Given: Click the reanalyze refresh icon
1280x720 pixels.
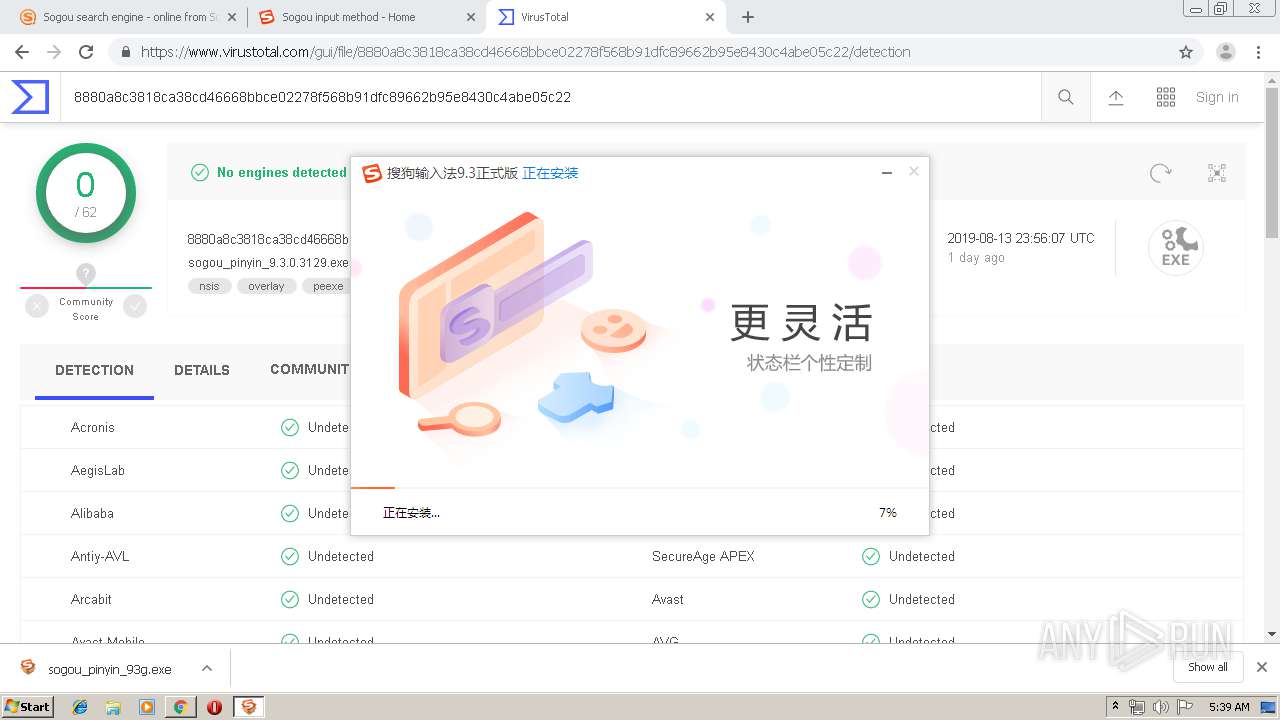Looking at the screenshot, I should click(1160, 173).
